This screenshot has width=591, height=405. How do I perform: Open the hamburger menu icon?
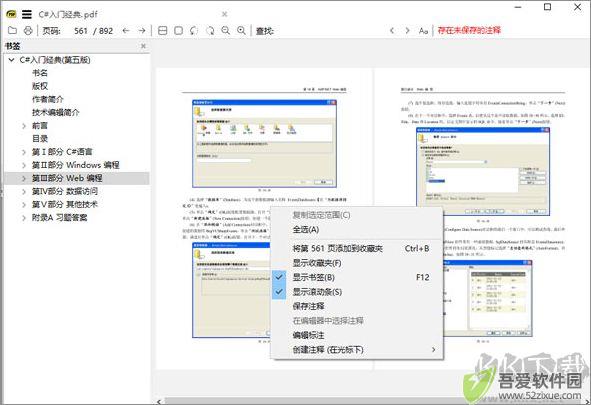tap(27, 14)
